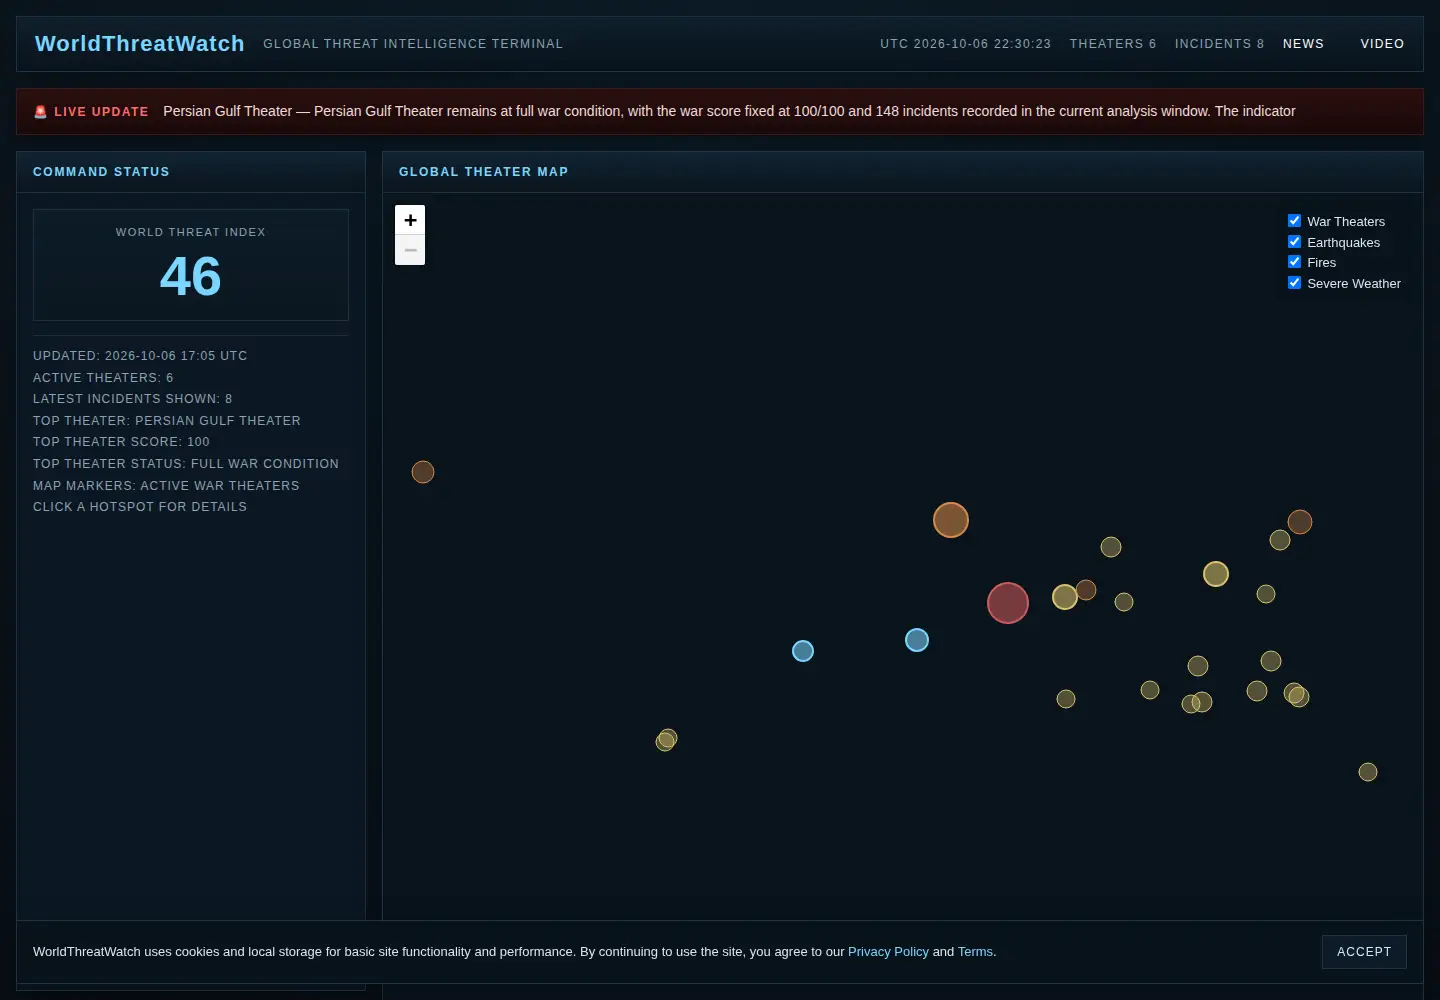Screen dimensions: 1440x1000
Task: Click 'MAP MARKERS: ACTIVE WAR THEATERS' line
Action: pyautogui.click(x=166, y=486)
